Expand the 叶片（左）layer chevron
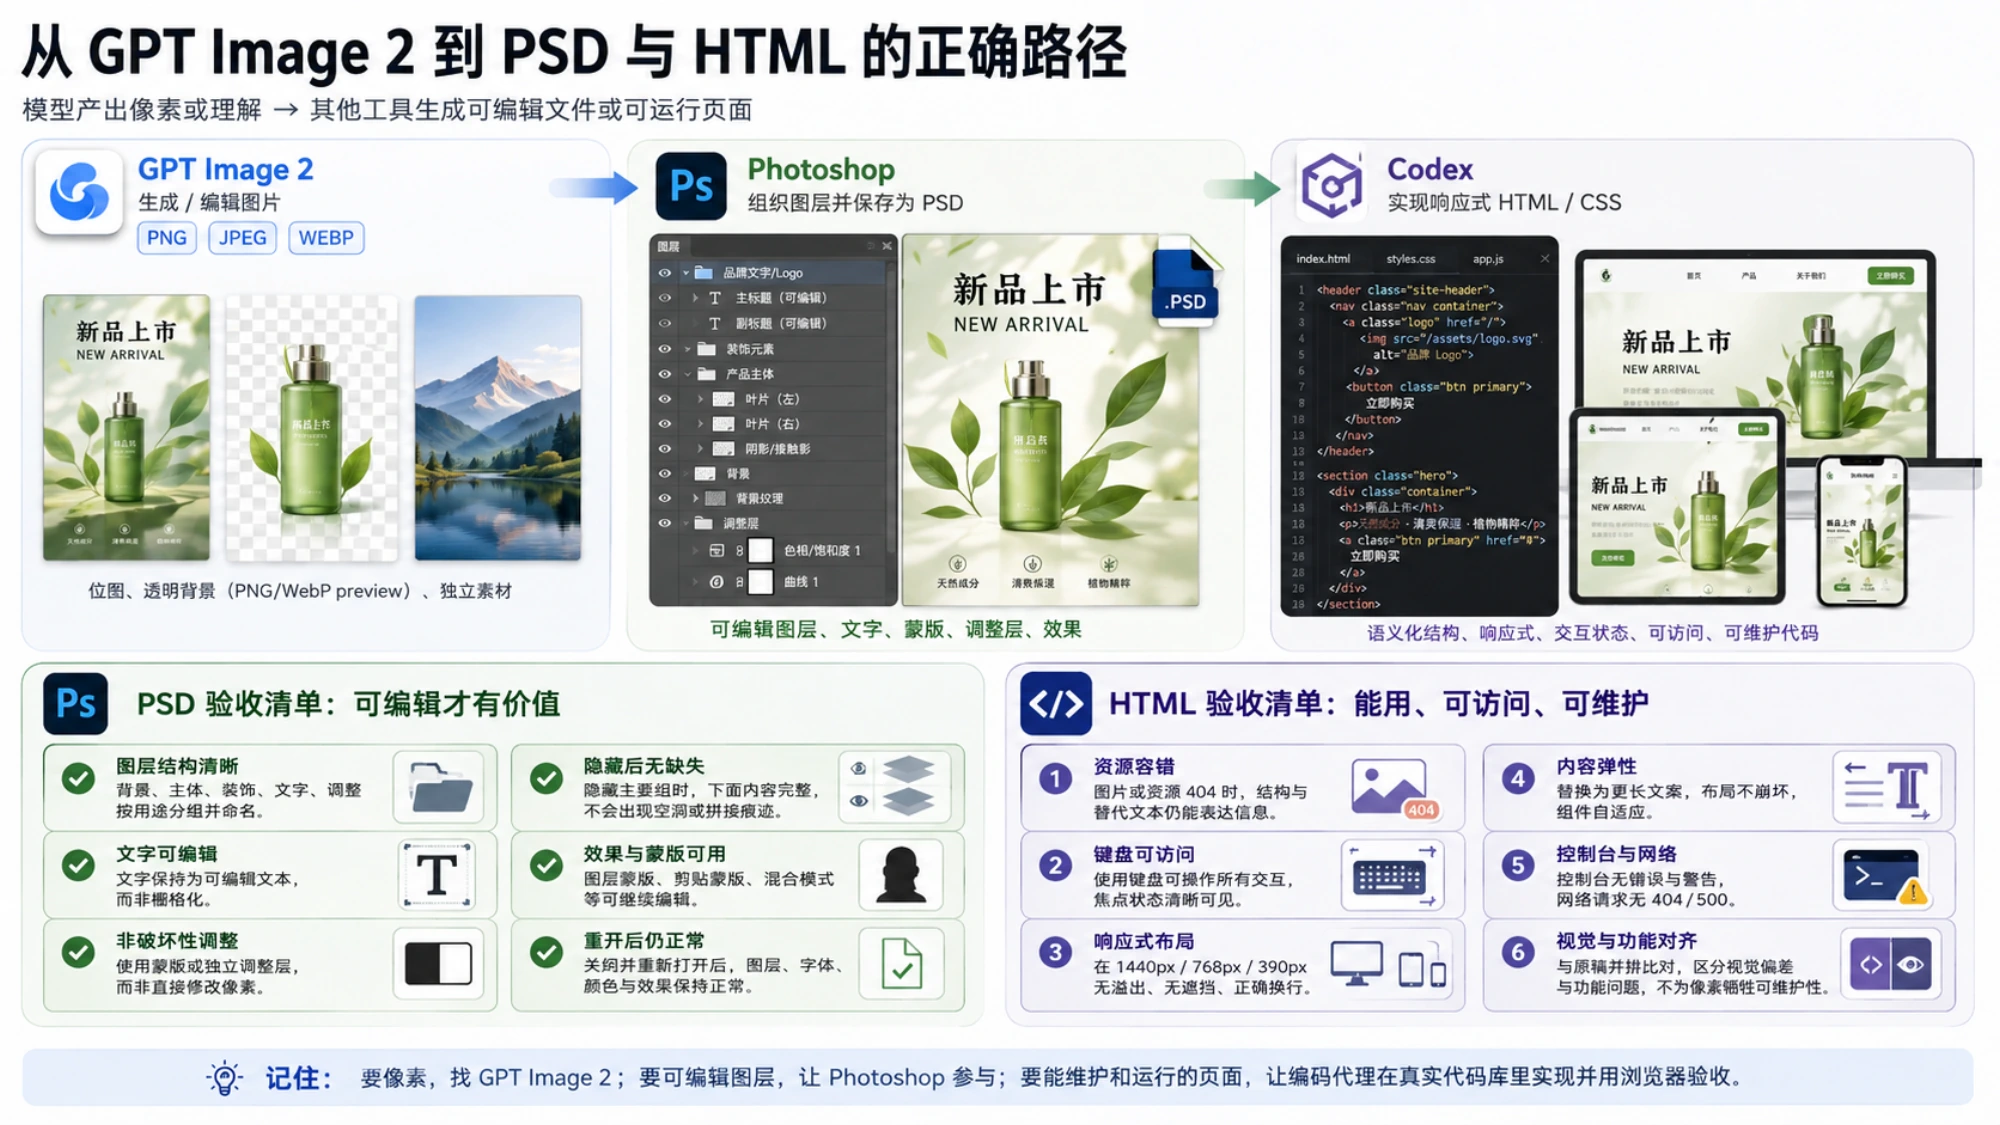Viewport: 2000px width, 1125px height. [701, 399]
